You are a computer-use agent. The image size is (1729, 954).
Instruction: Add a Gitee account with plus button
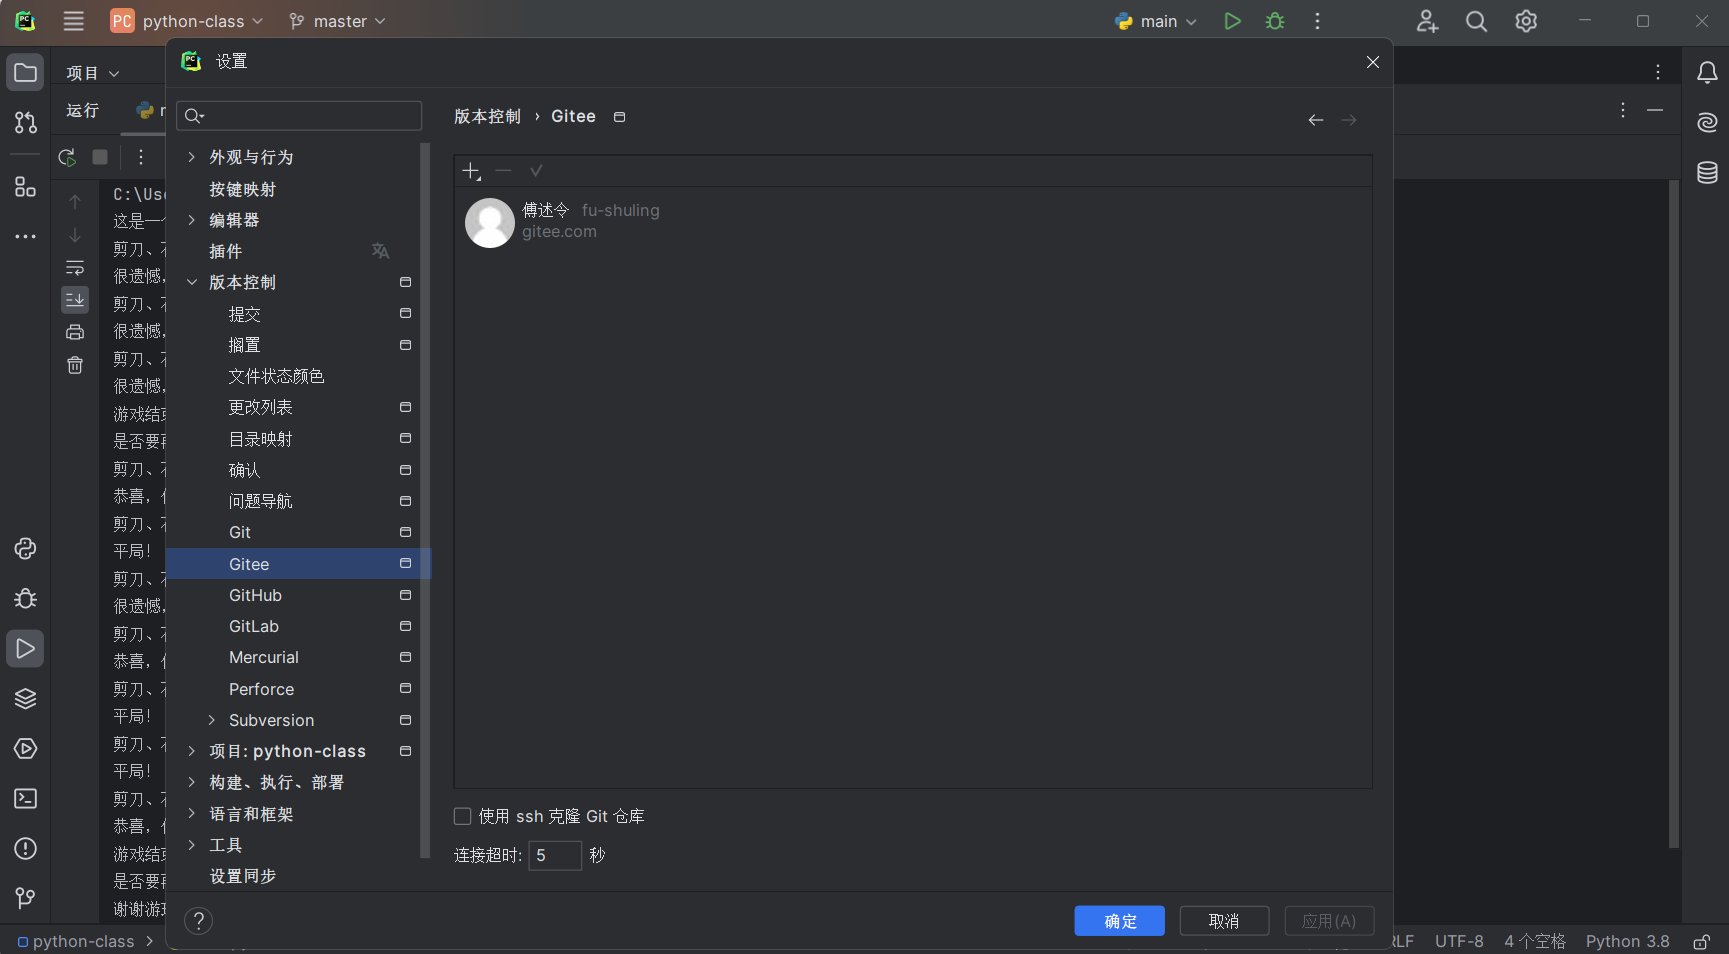pos(472,171)
